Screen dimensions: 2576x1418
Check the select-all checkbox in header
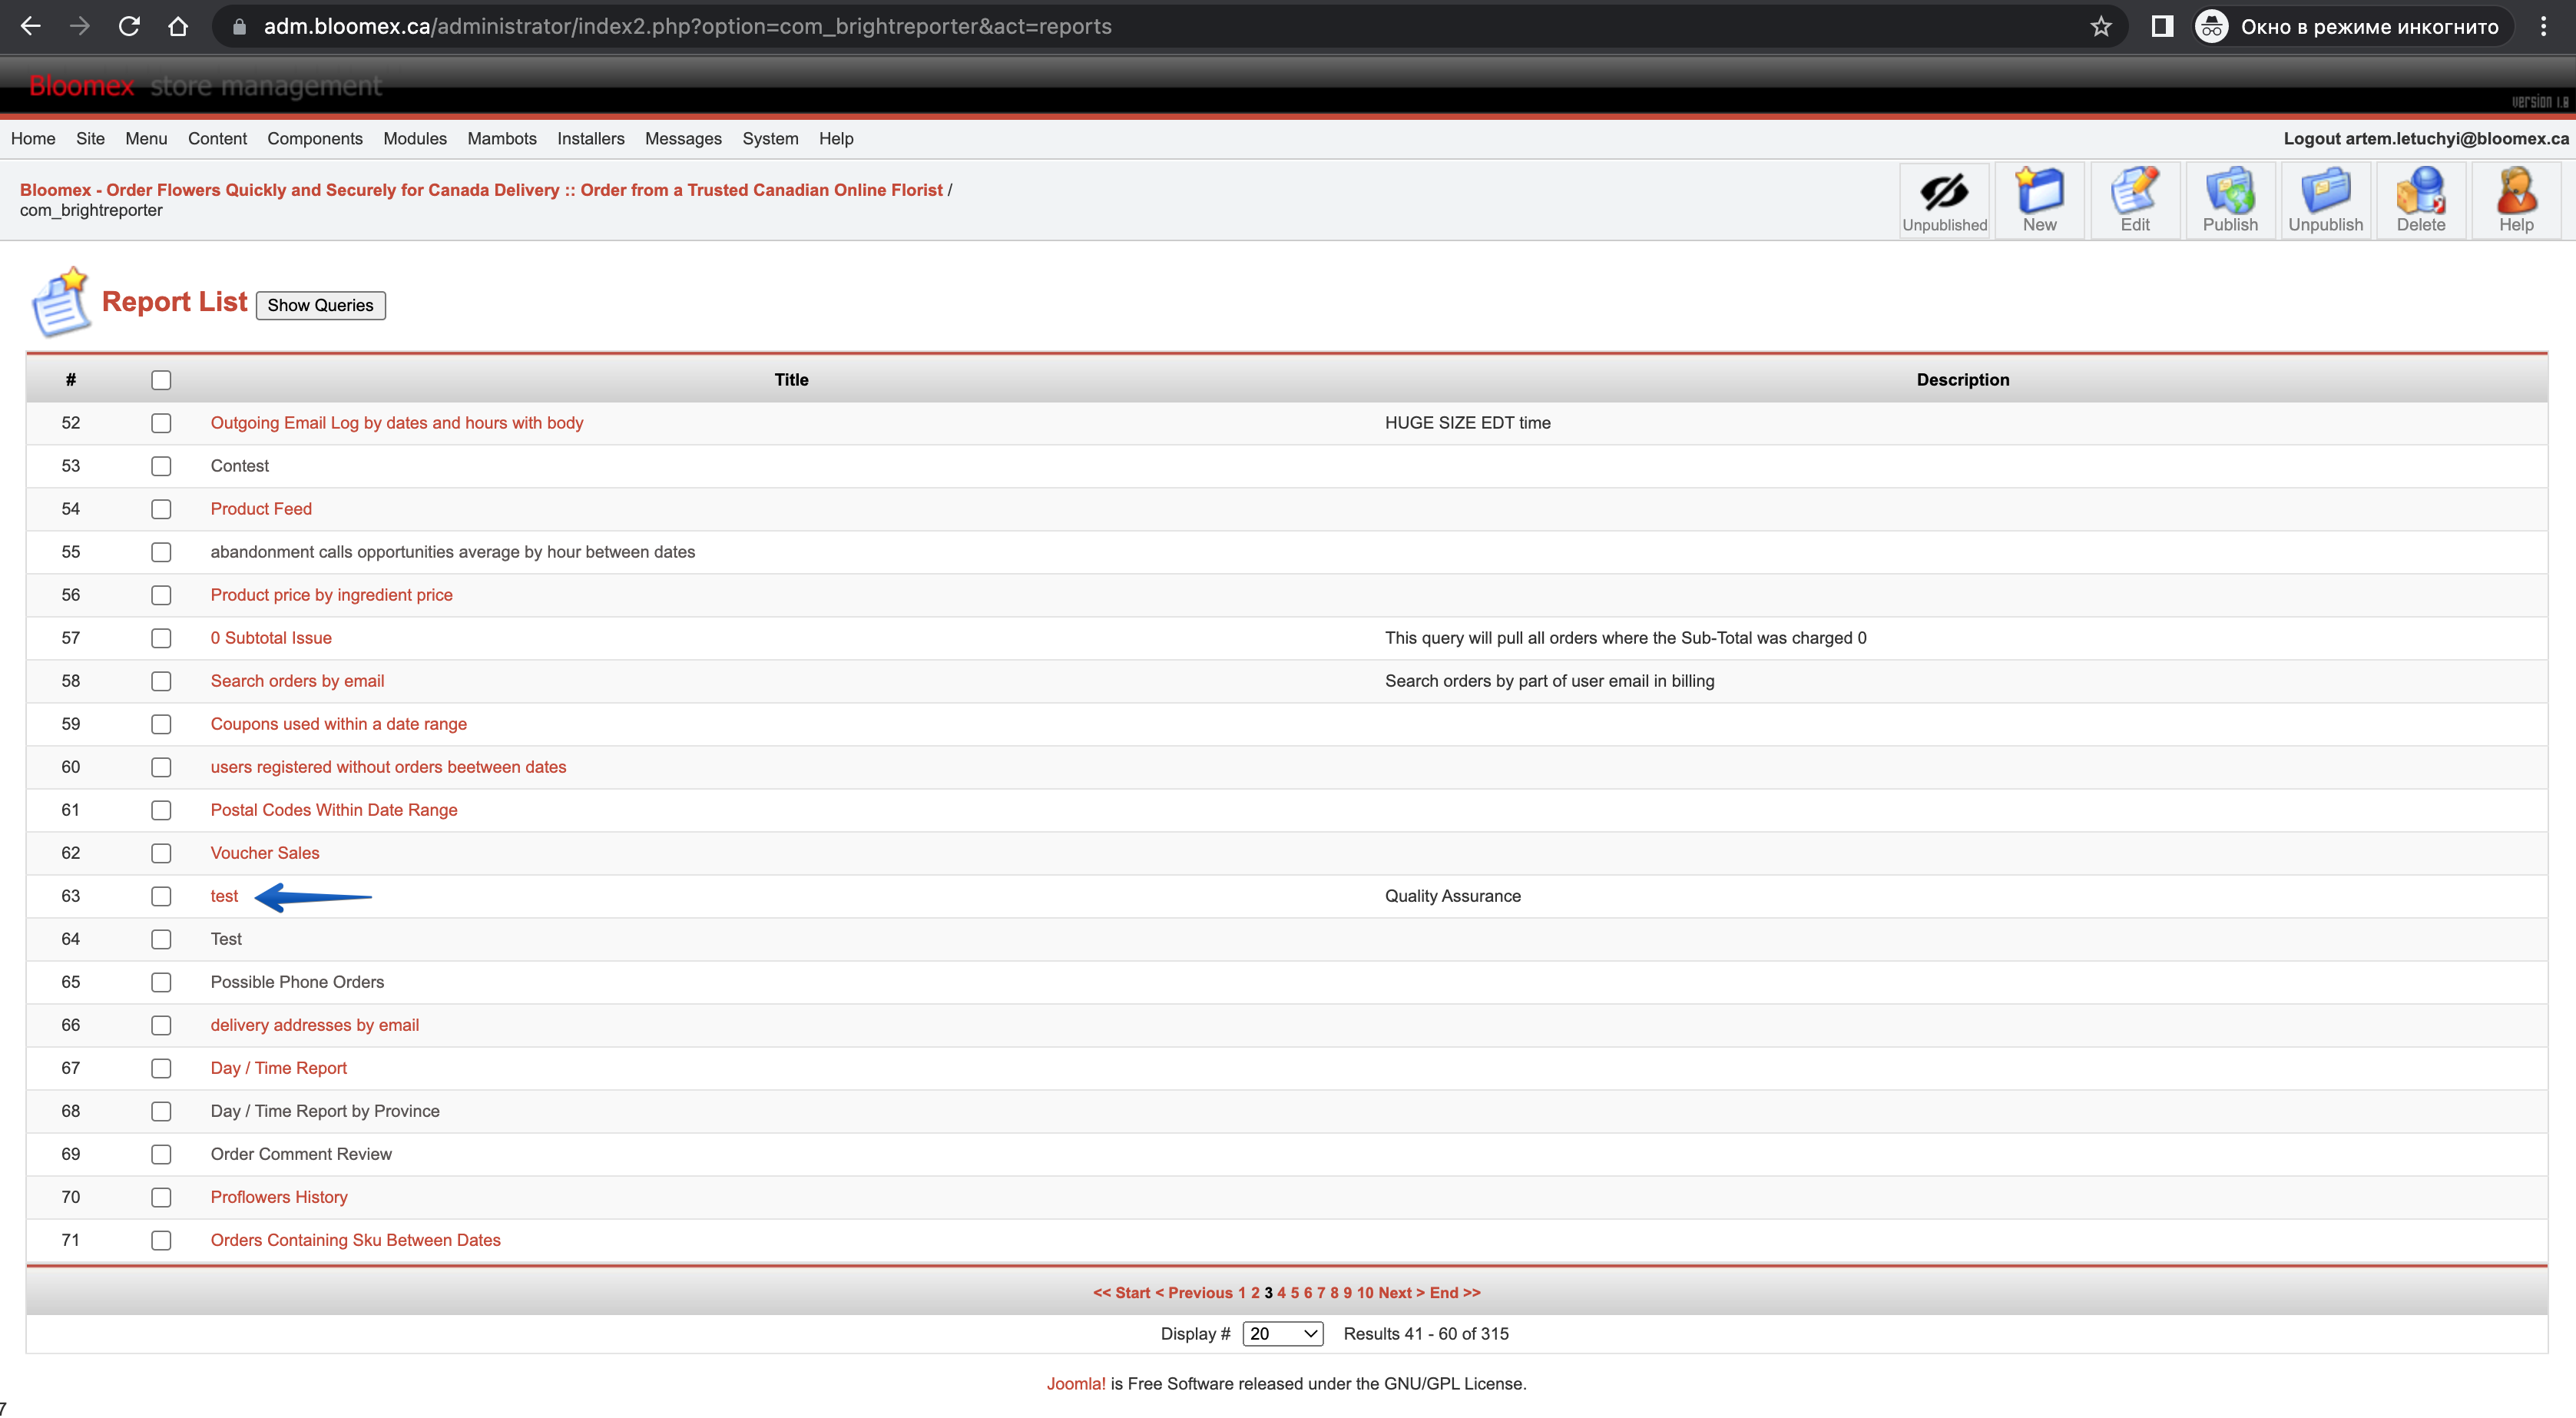tap(161, 380)
